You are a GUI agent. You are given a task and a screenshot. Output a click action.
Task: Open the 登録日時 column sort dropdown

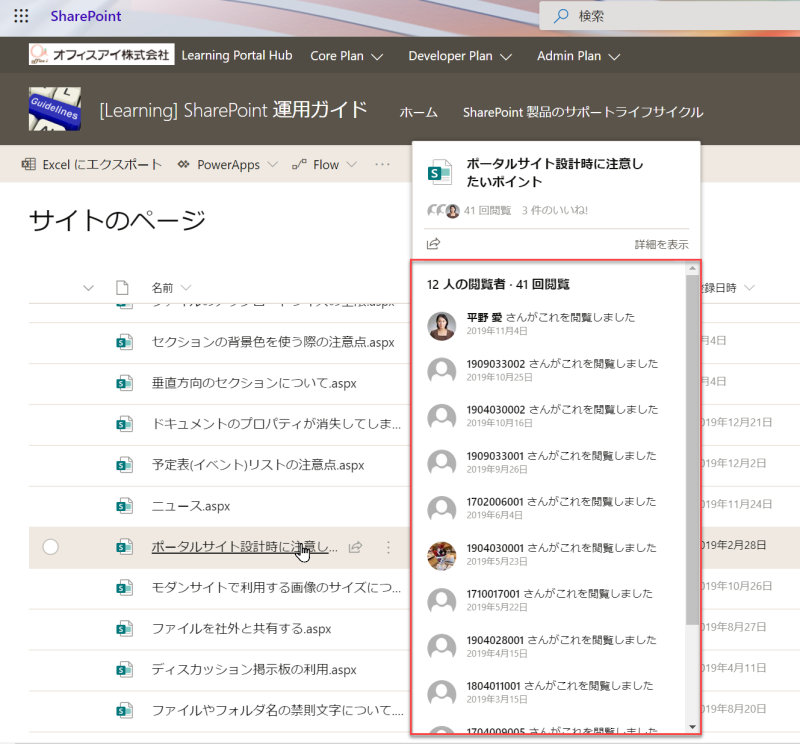click(749, 288)
